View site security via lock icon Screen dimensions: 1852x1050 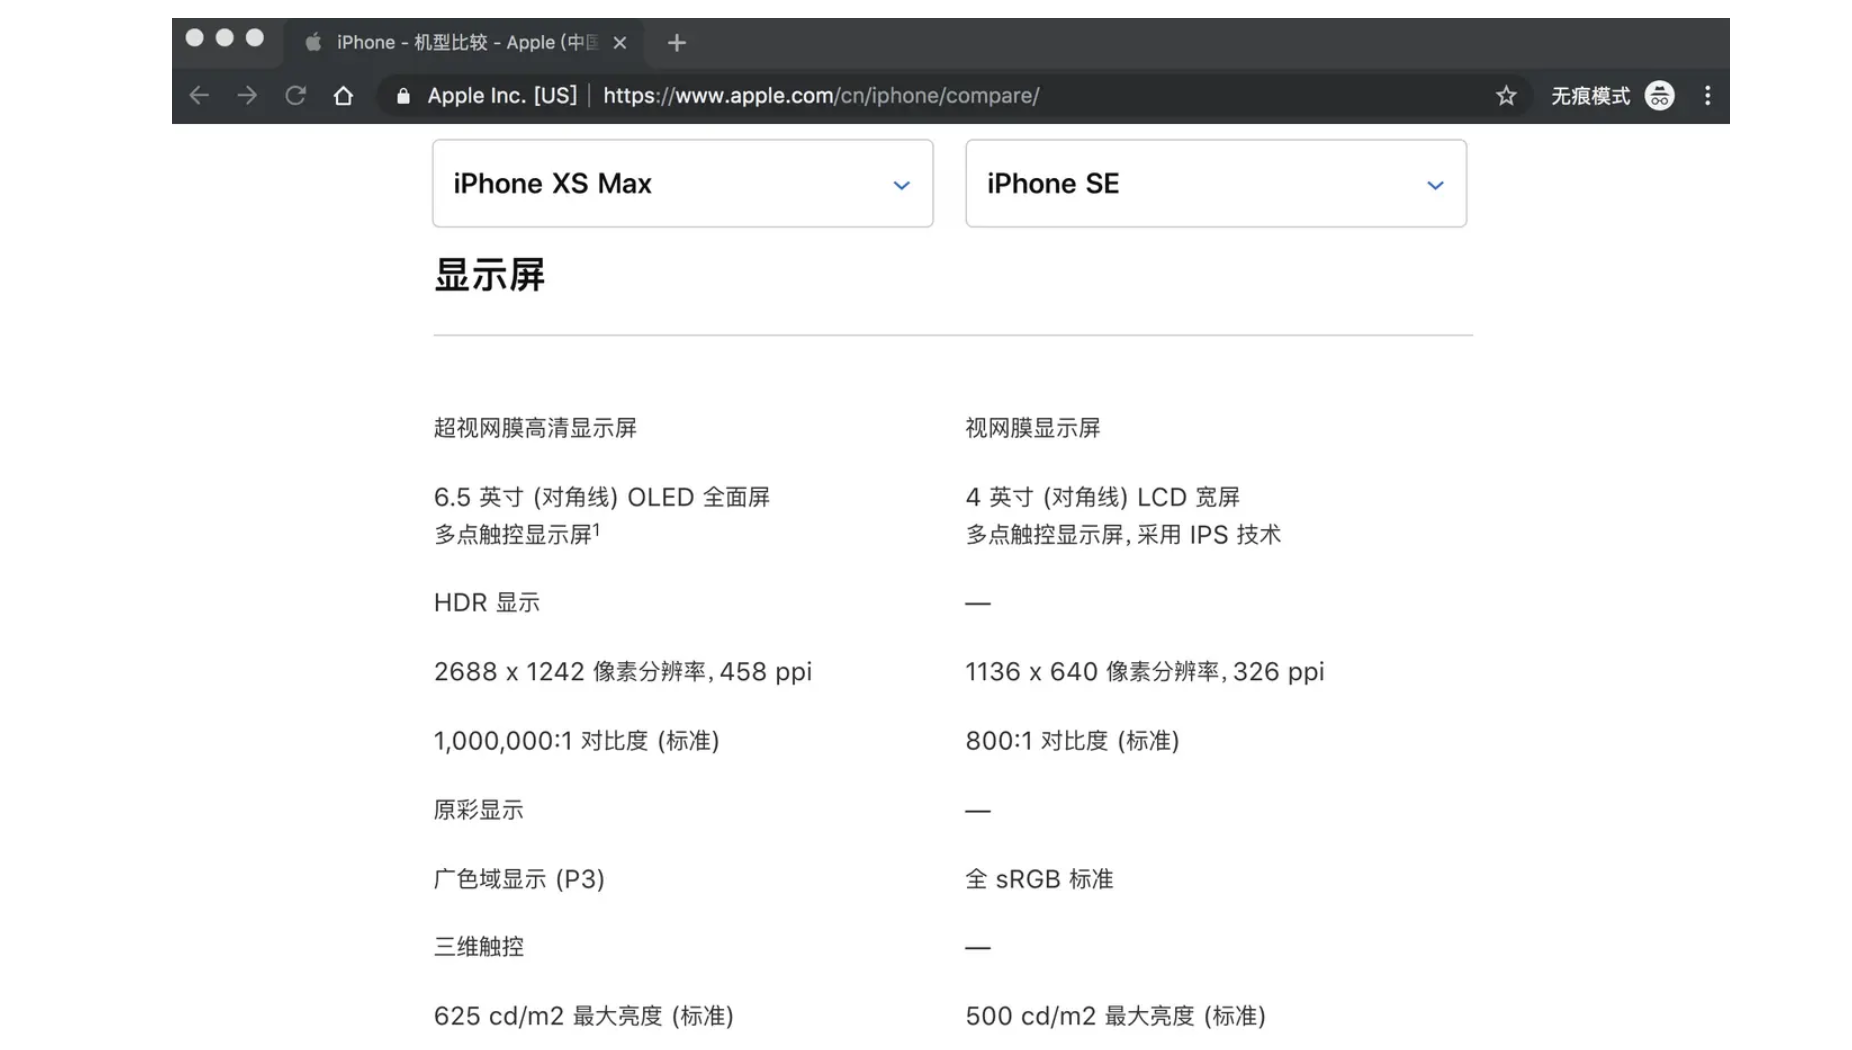click(403, 96)
